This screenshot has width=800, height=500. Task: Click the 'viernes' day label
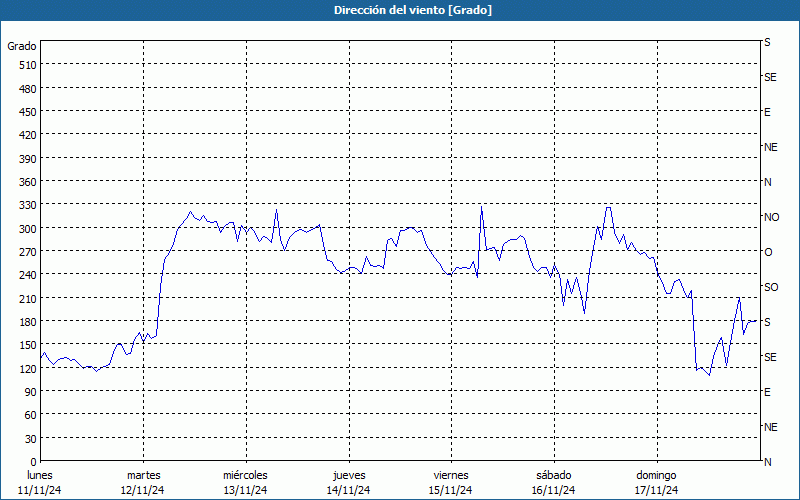coord(451,475)
